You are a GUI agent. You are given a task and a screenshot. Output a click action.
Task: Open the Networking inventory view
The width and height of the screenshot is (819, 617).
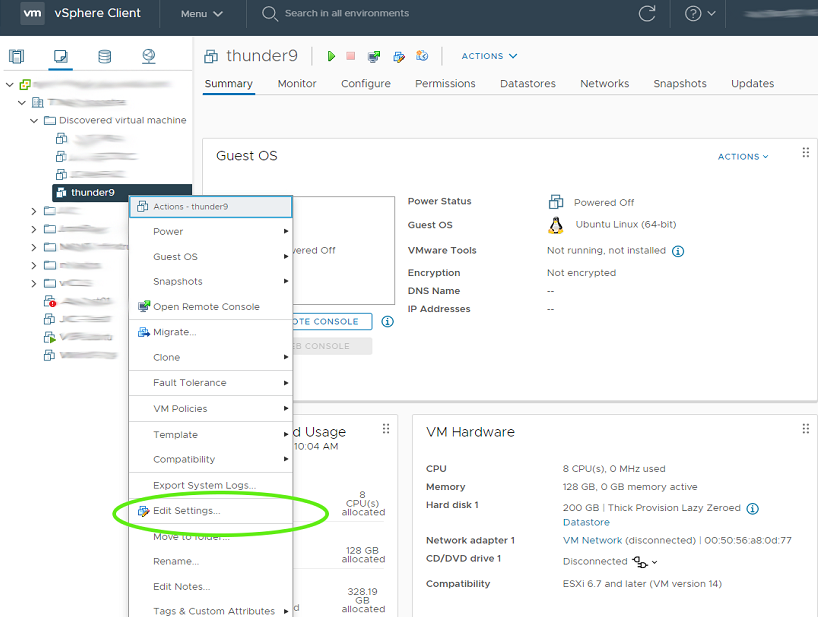149,56
